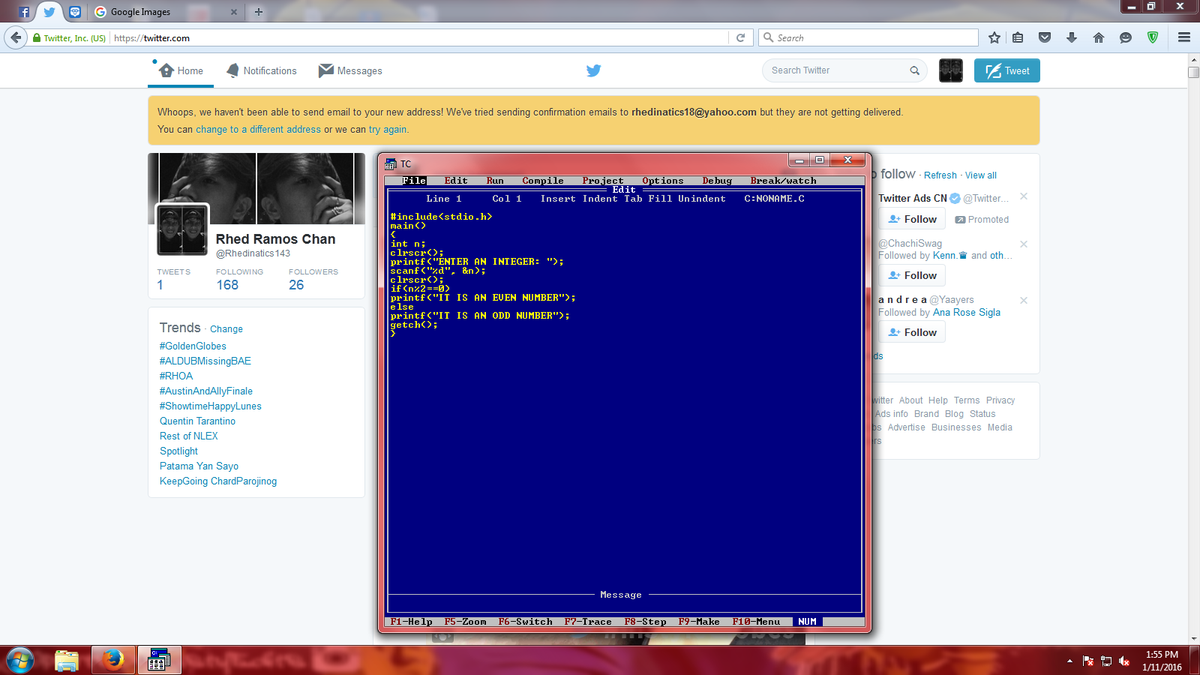
Task: Click the Tweet button
Action: pos(1007,70)
